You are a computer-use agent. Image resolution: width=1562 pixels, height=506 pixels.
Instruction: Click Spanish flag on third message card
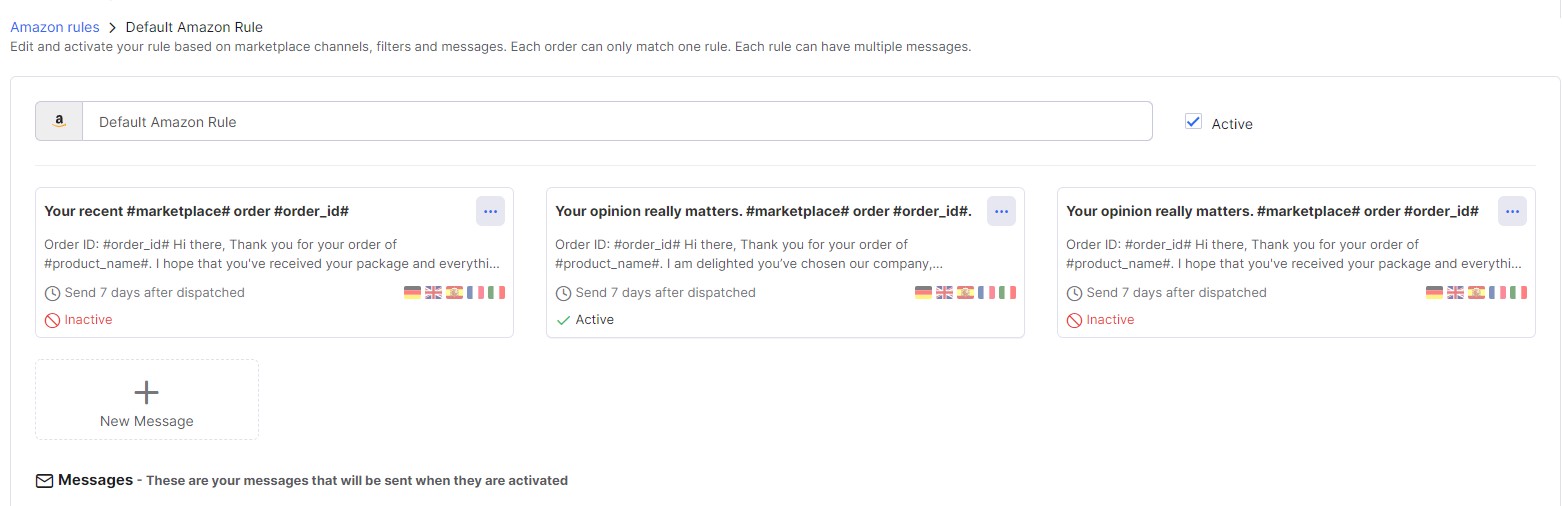tap(1476, 293)
